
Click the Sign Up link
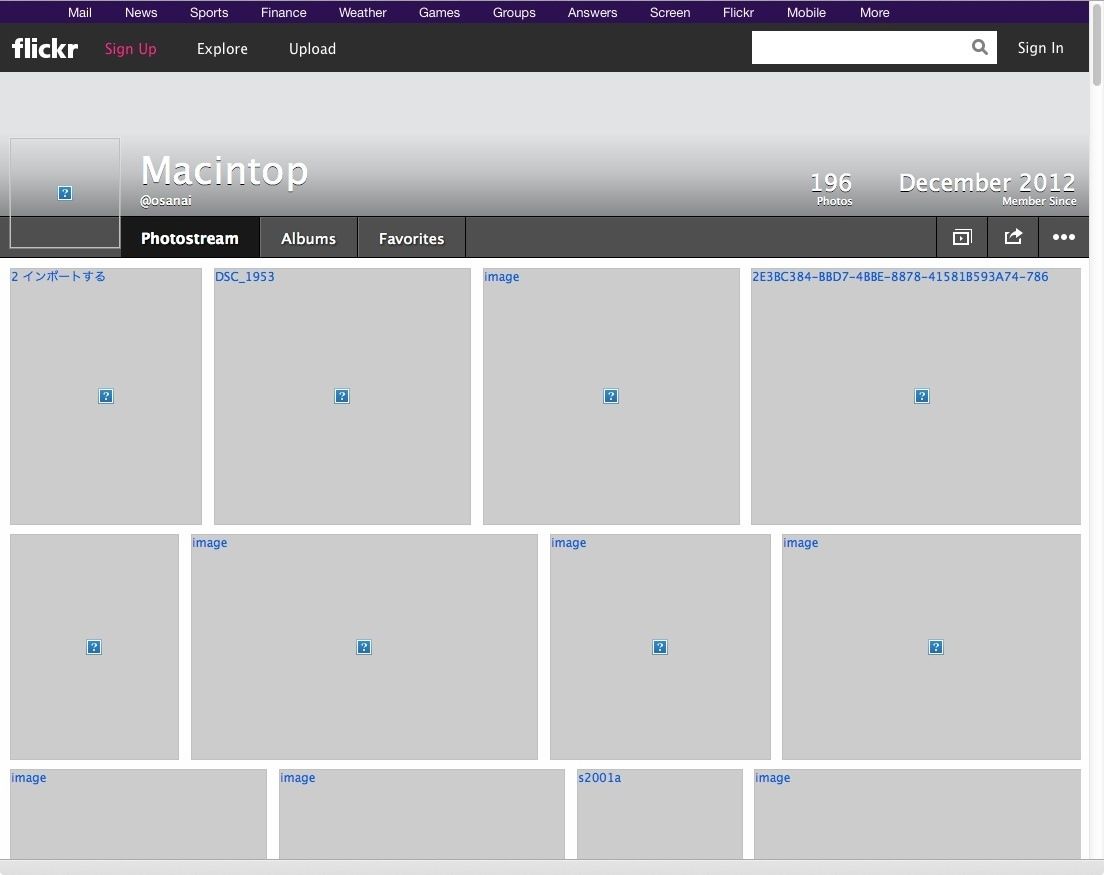click(131, 49)
